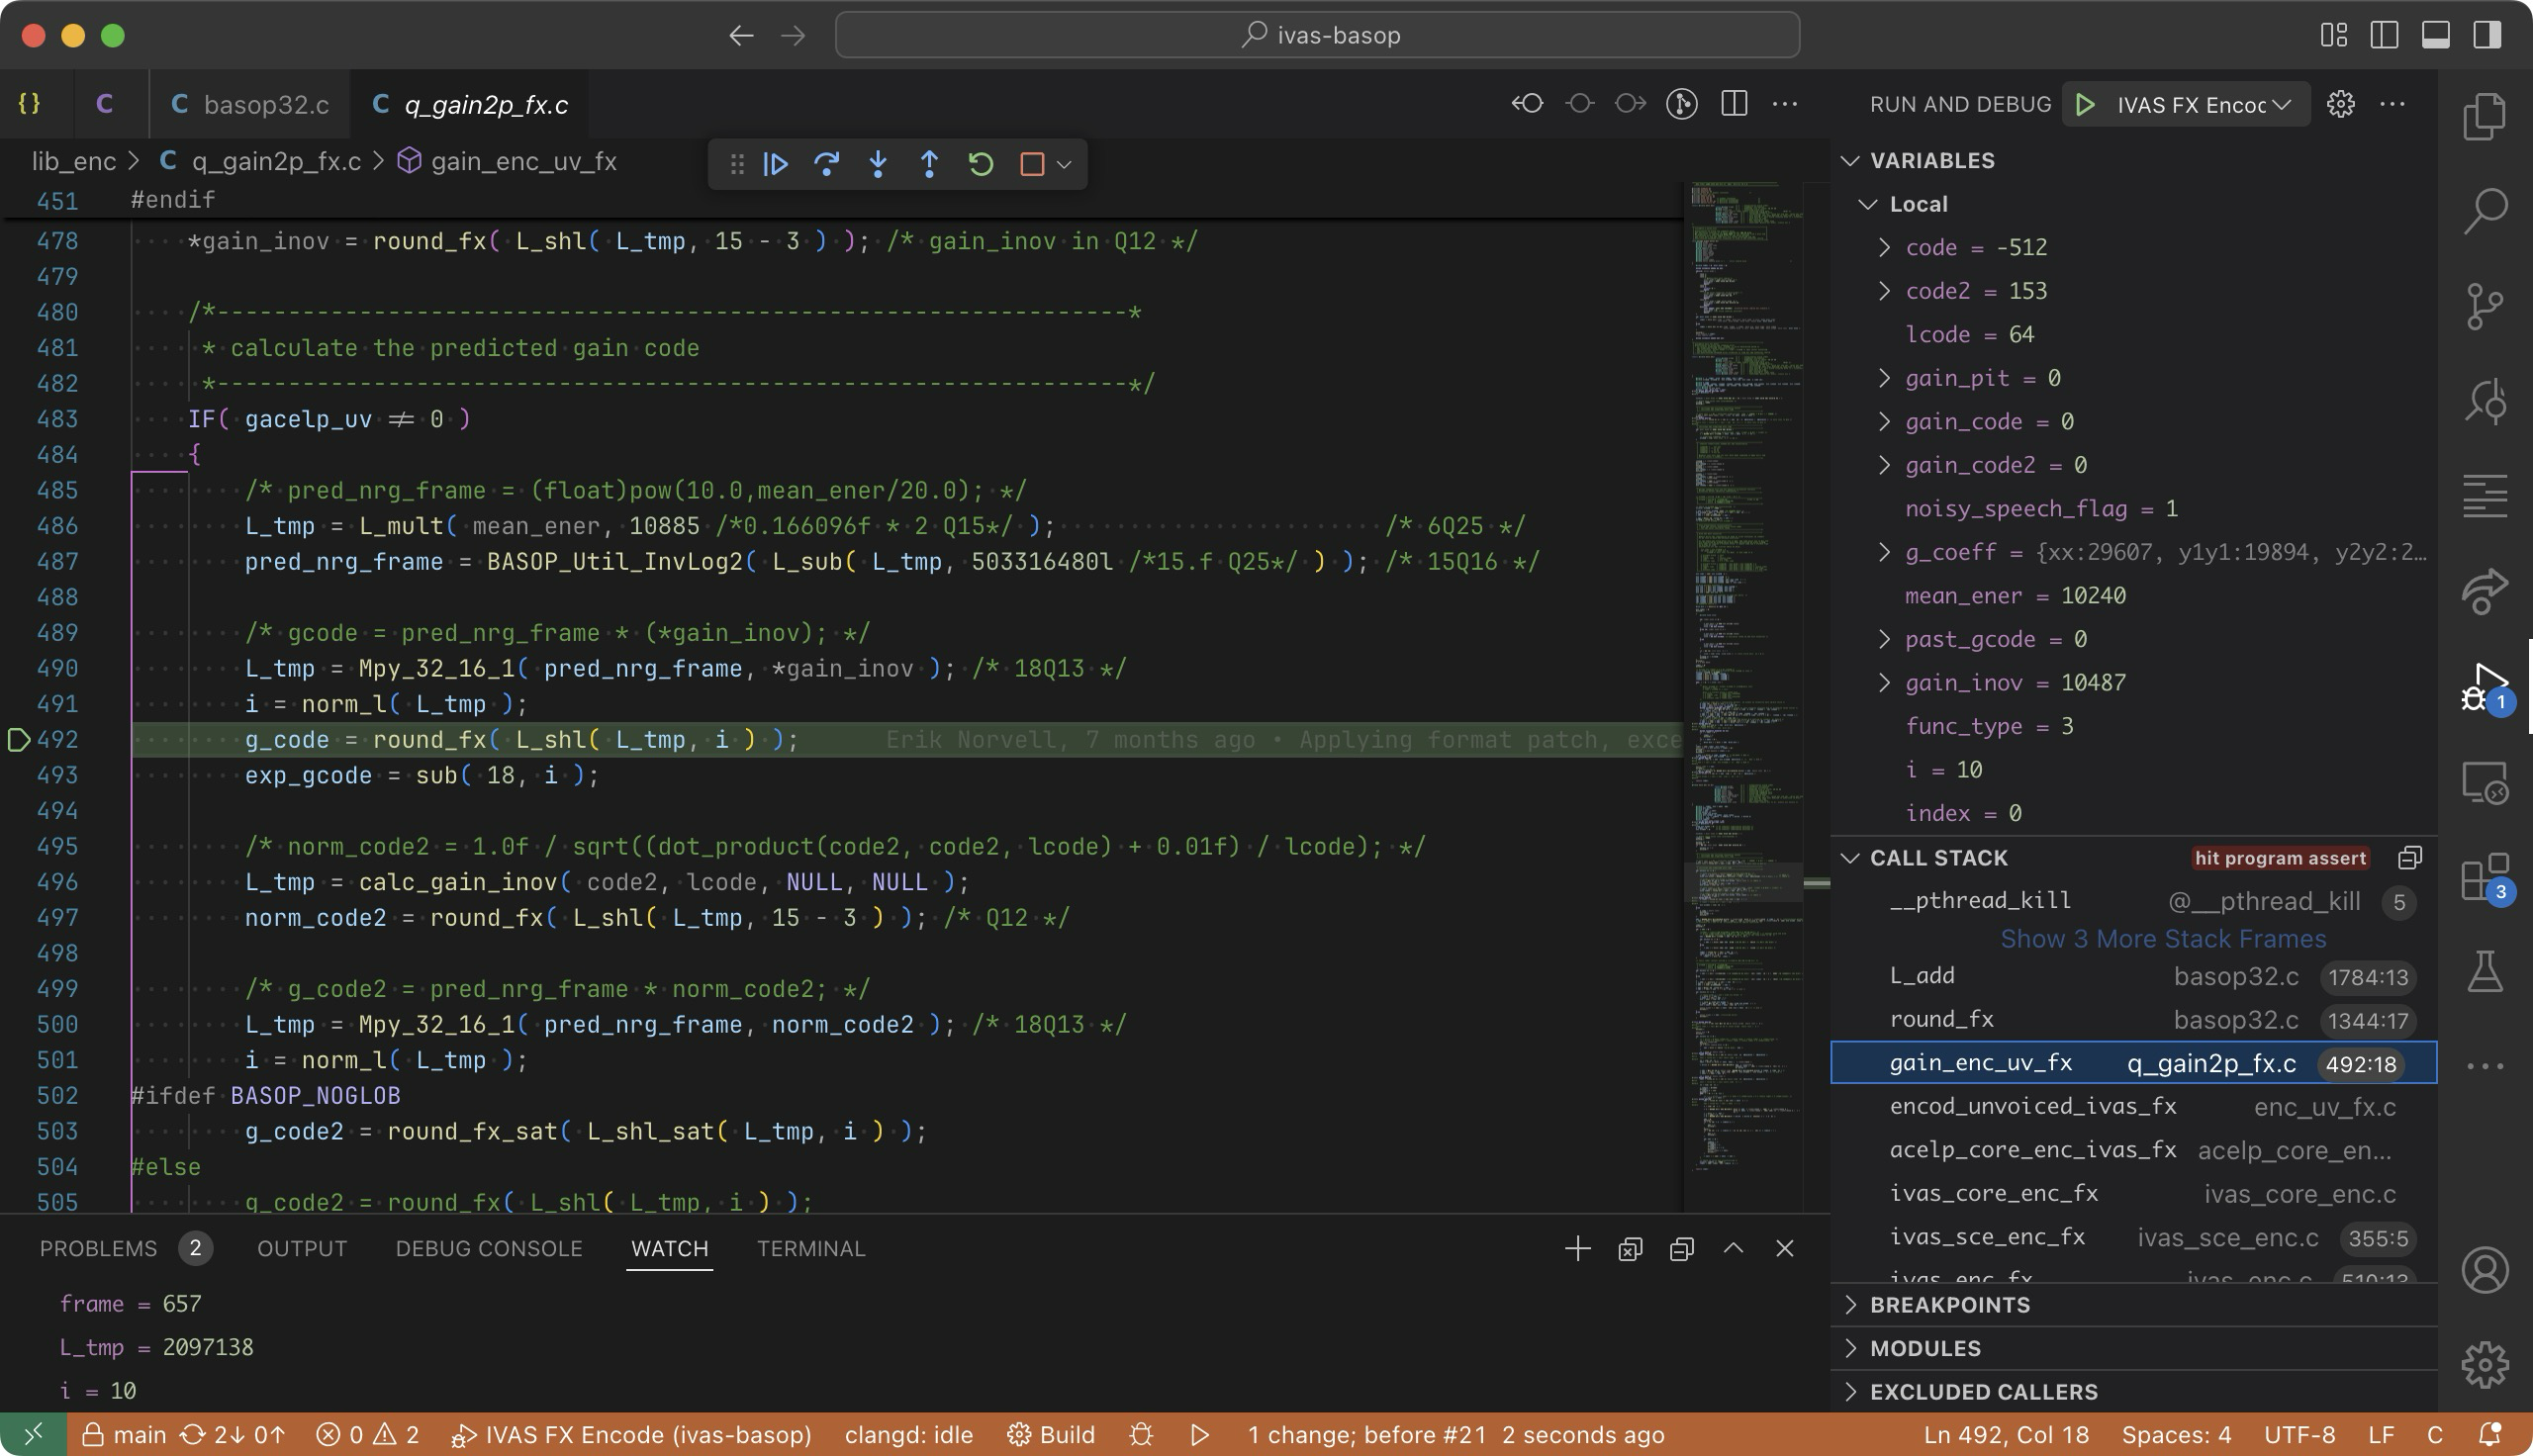Viewport: 2533px width, 1456px height.
Task: Click the debug Step Into arrow
Action: [878, 164]
